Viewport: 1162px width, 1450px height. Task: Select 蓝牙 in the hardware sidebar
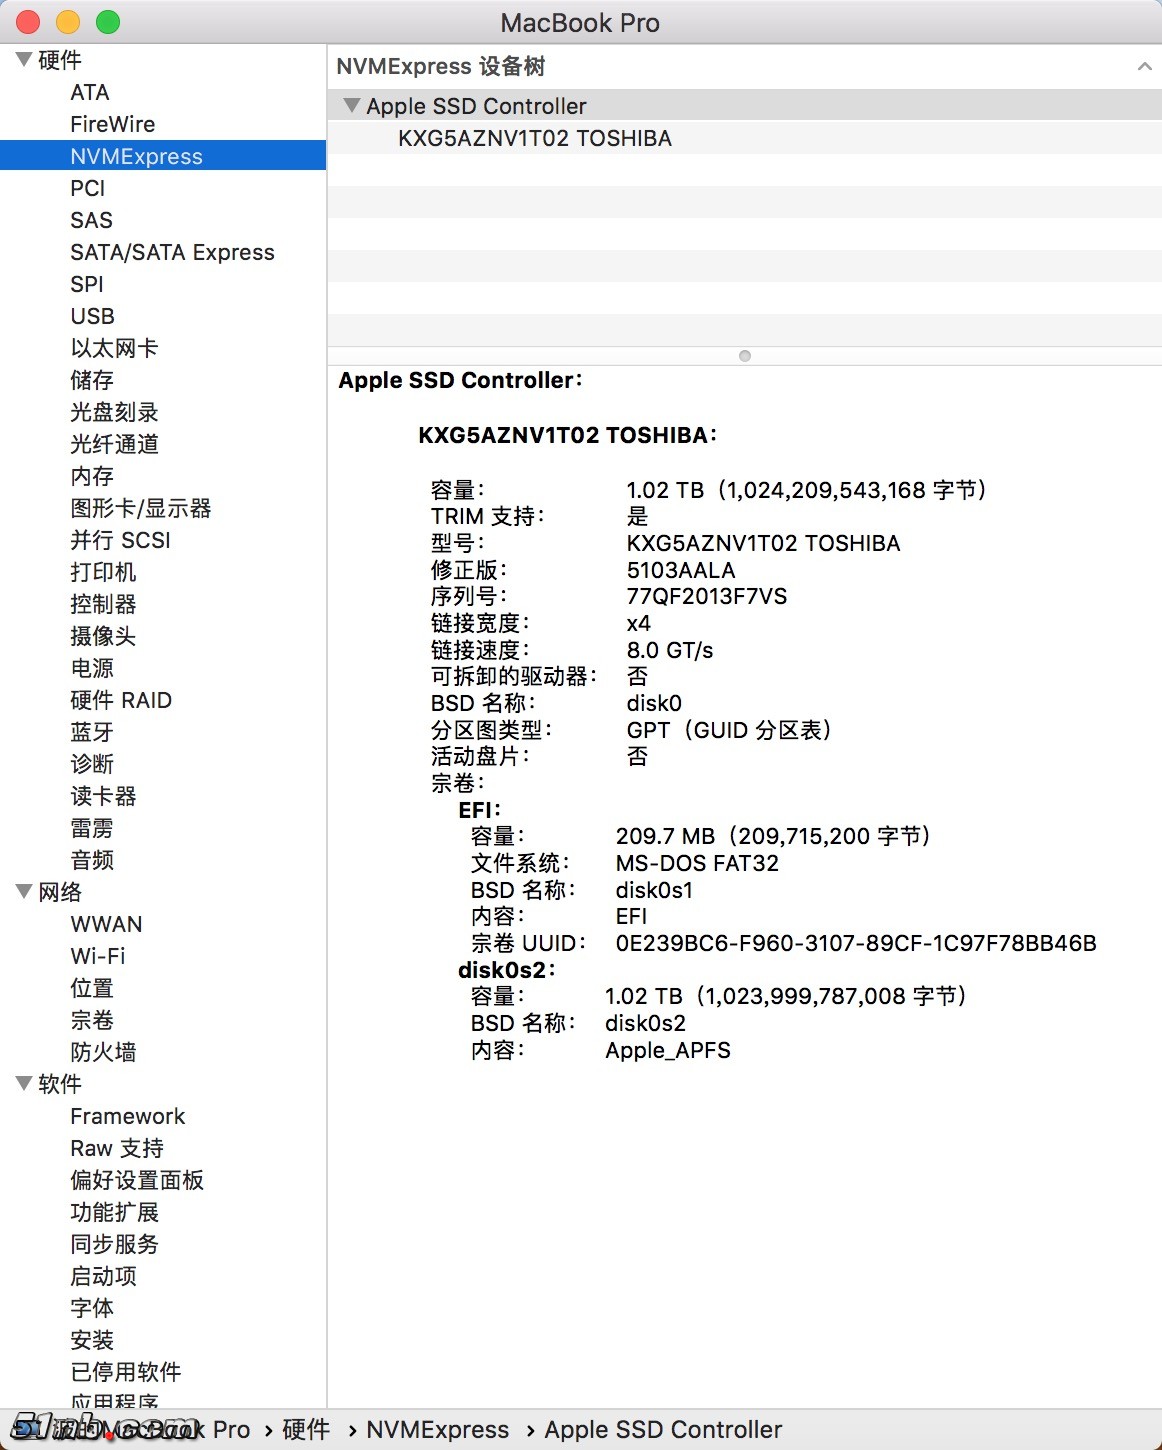[x=91, y=732]
